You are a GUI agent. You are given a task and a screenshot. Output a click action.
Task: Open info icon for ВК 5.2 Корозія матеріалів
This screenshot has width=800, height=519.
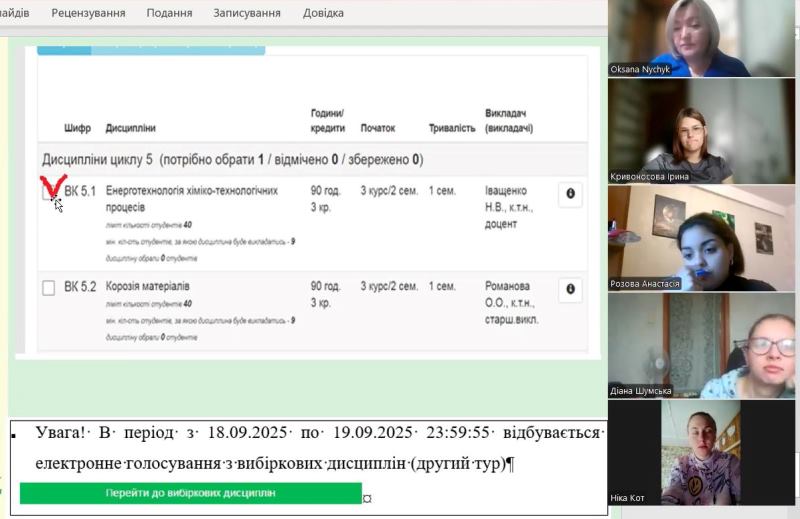[570, 289]
